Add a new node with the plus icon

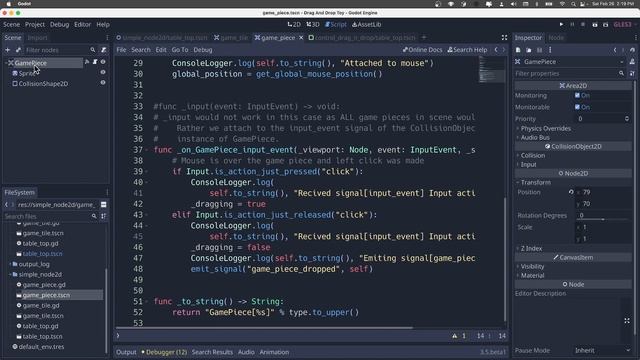[7, 50]
